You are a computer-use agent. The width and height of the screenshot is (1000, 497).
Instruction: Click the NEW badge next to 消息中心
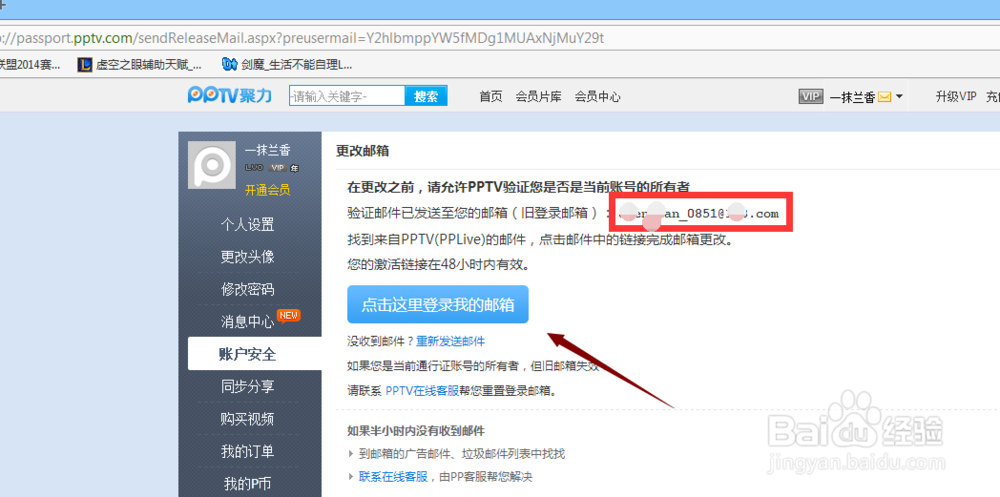pyautogui.click(x=288, y=315)
